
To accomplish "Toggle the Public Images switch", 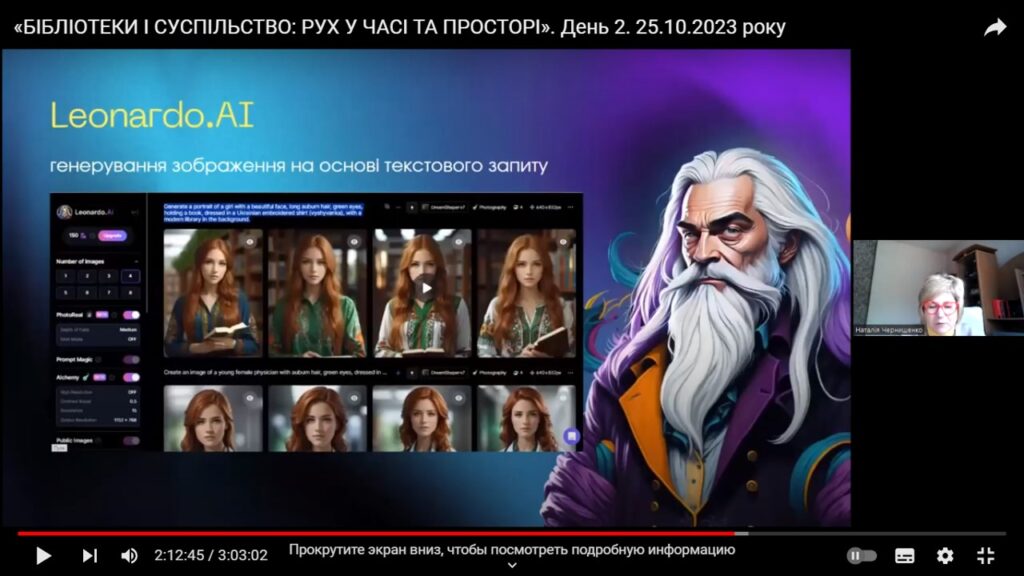I will tap(131, 441).
